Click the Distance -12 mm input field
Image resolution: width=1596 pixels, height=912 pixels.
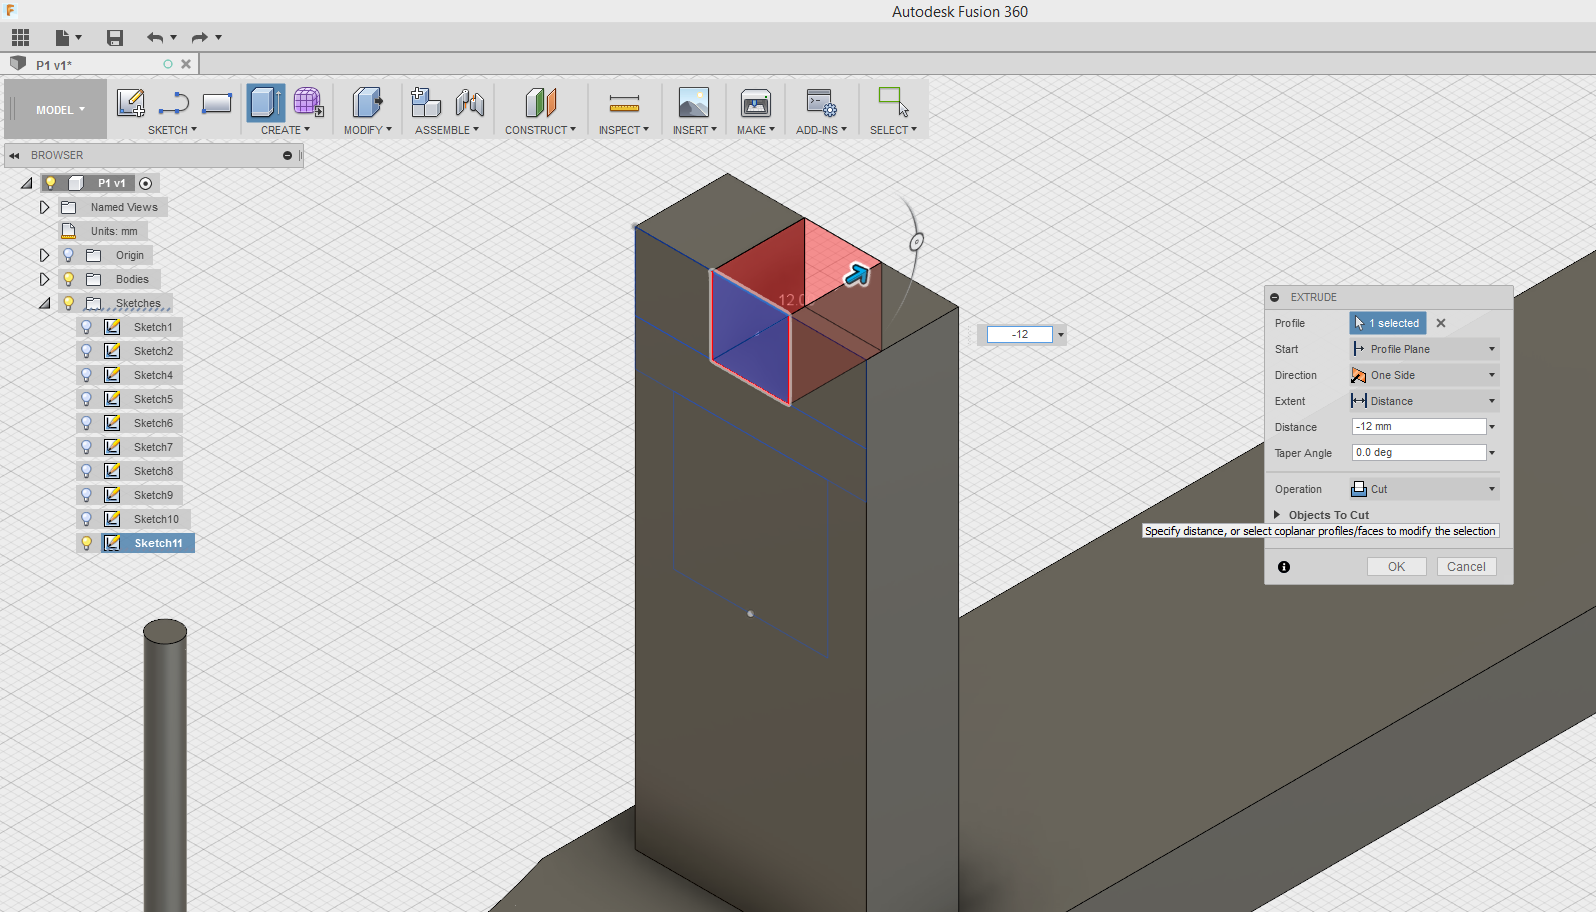[1419, 427]
